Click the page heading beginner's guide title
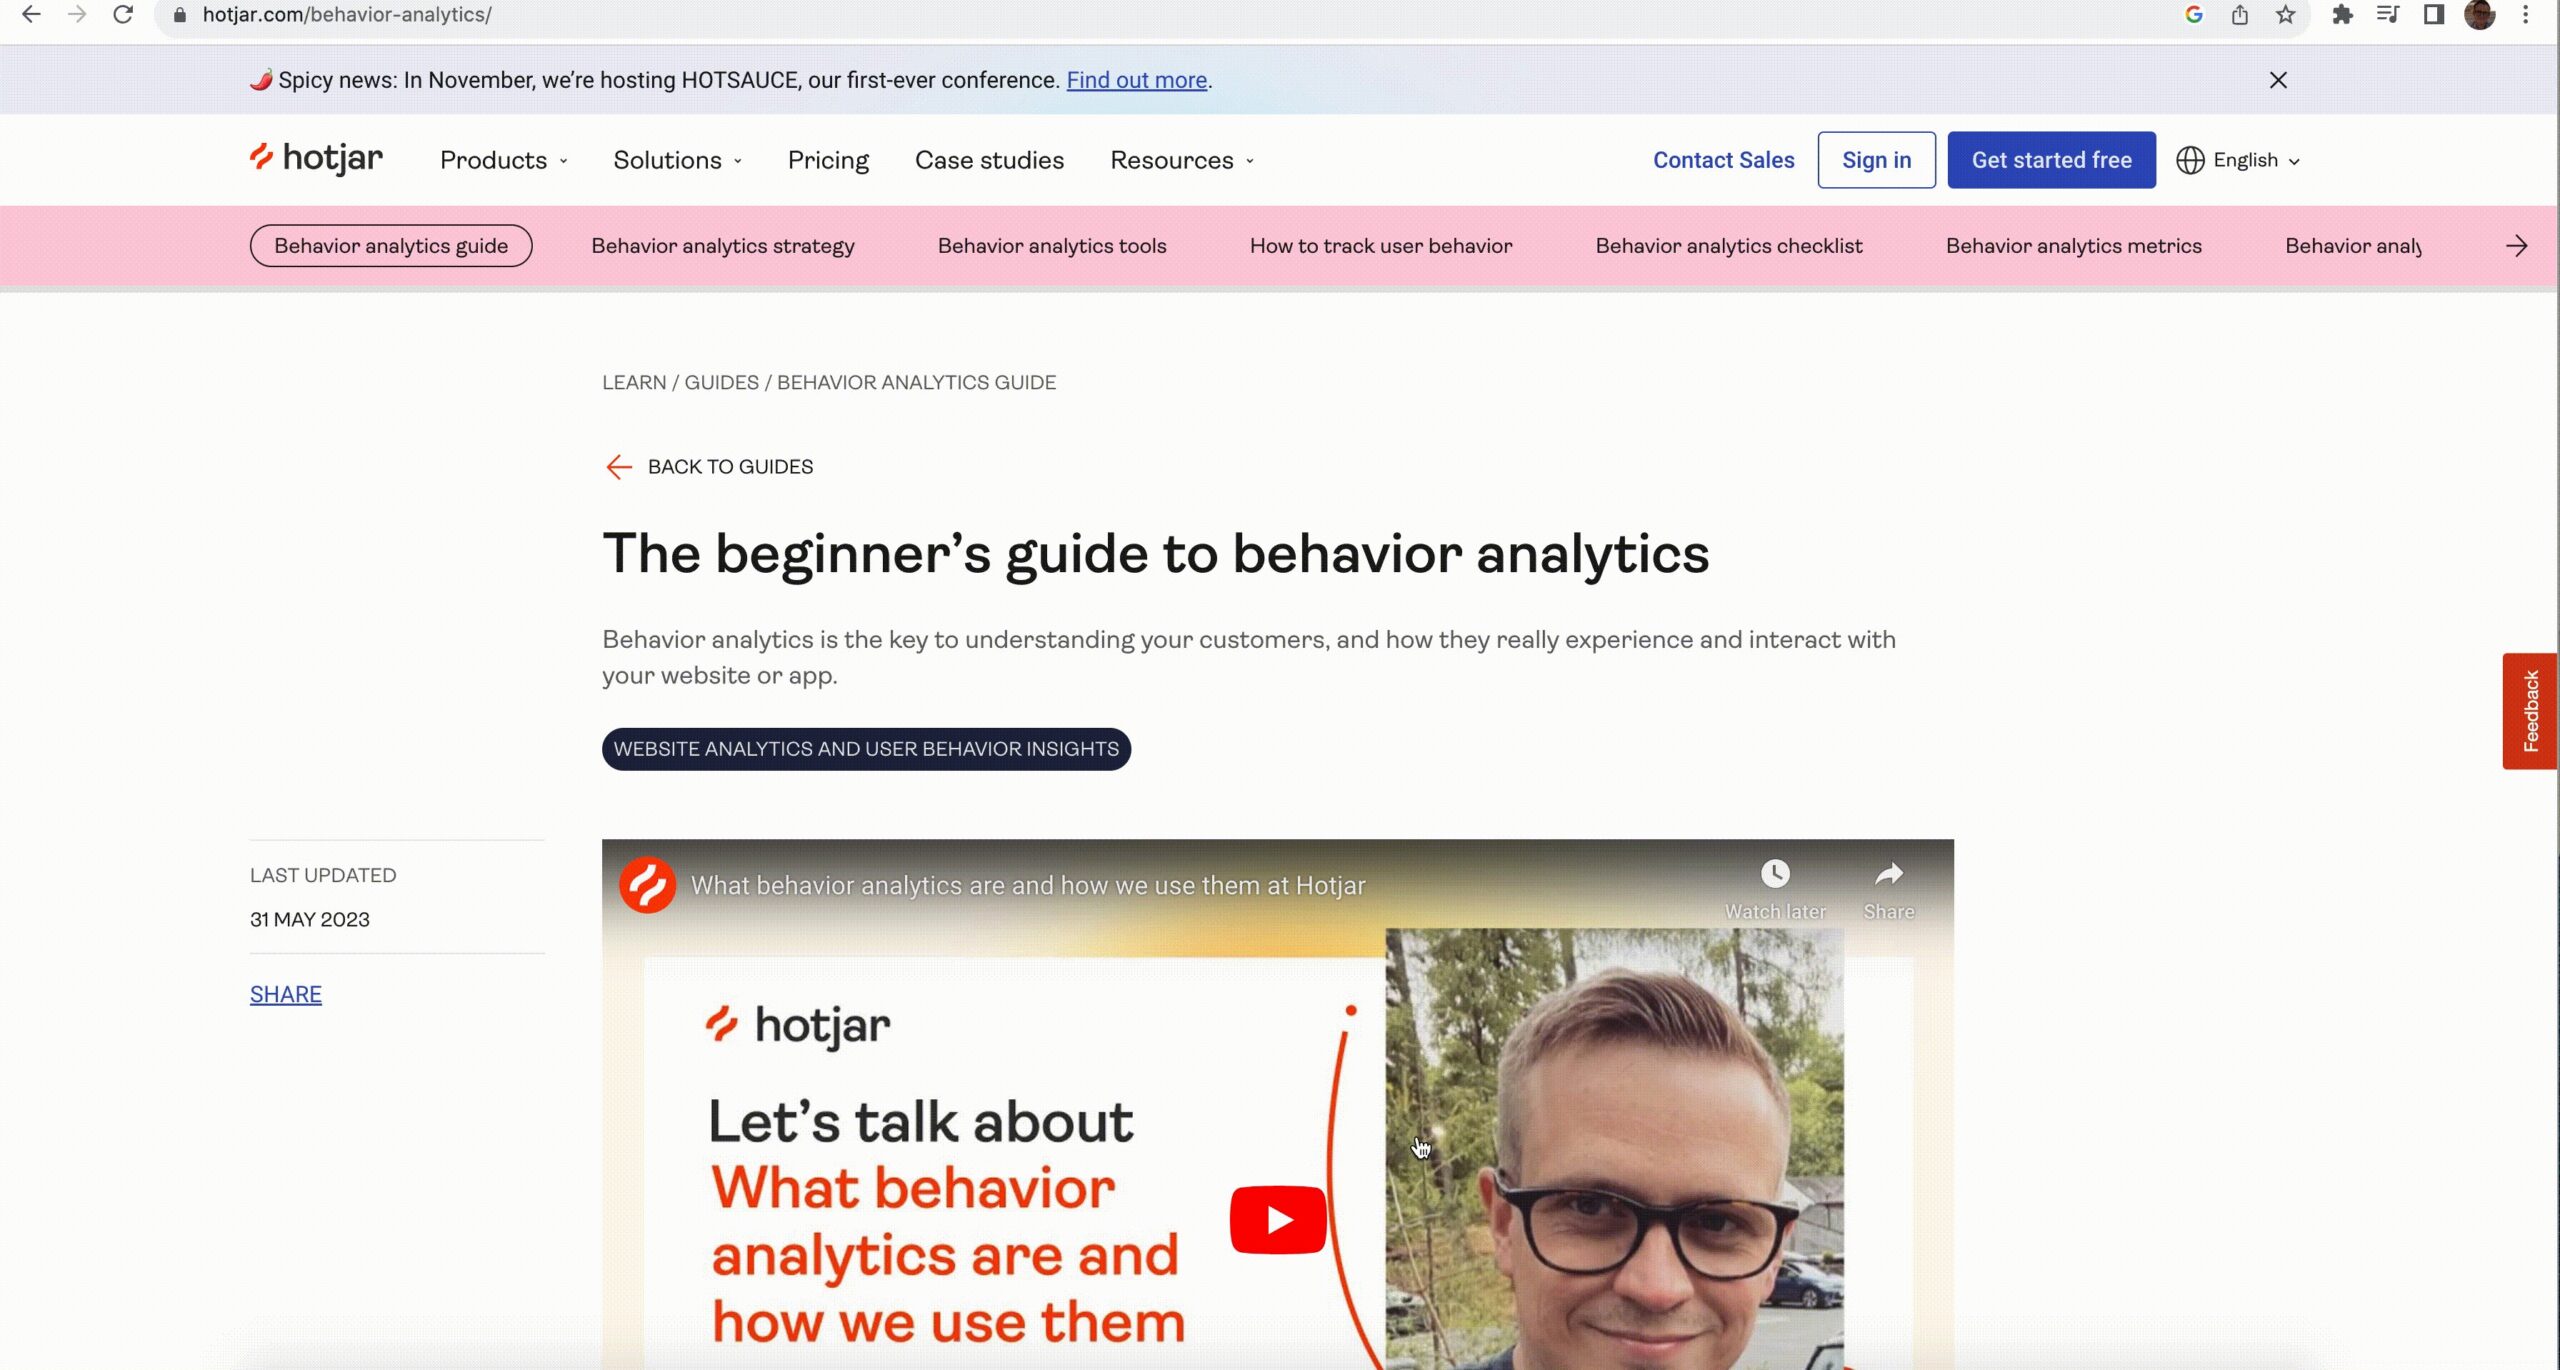 1156,553
